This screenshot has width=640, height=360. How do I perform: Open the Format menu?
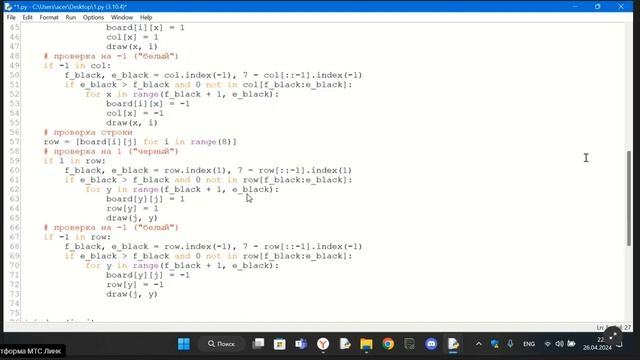49,18
